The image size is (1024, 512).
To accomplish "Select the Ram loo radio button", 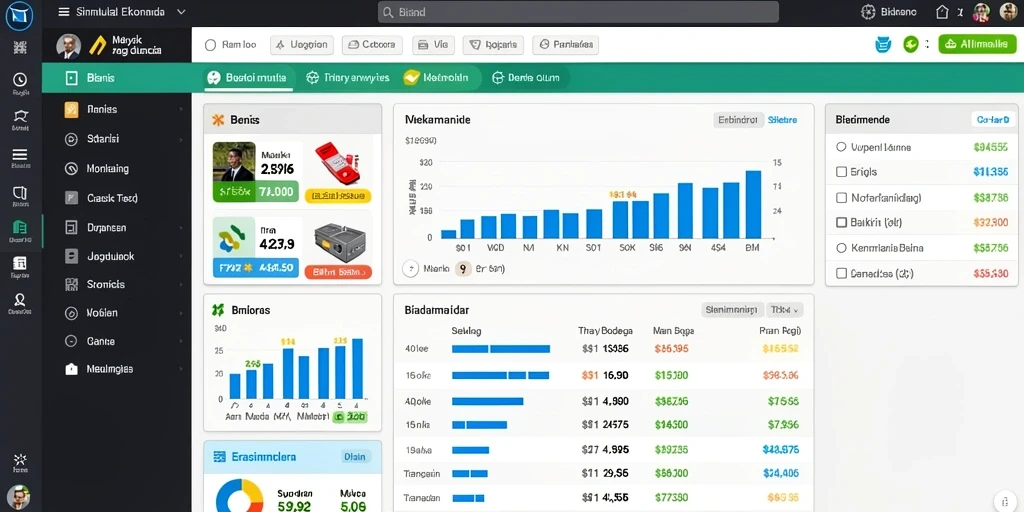I will point(210,45).
